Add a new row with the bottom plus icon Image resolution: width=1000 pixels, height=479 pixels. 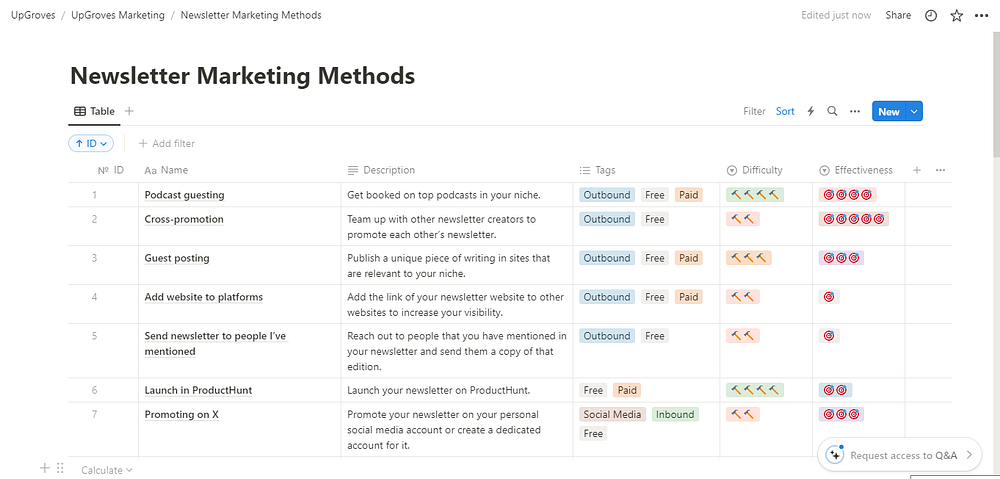(x=44, y=468)
